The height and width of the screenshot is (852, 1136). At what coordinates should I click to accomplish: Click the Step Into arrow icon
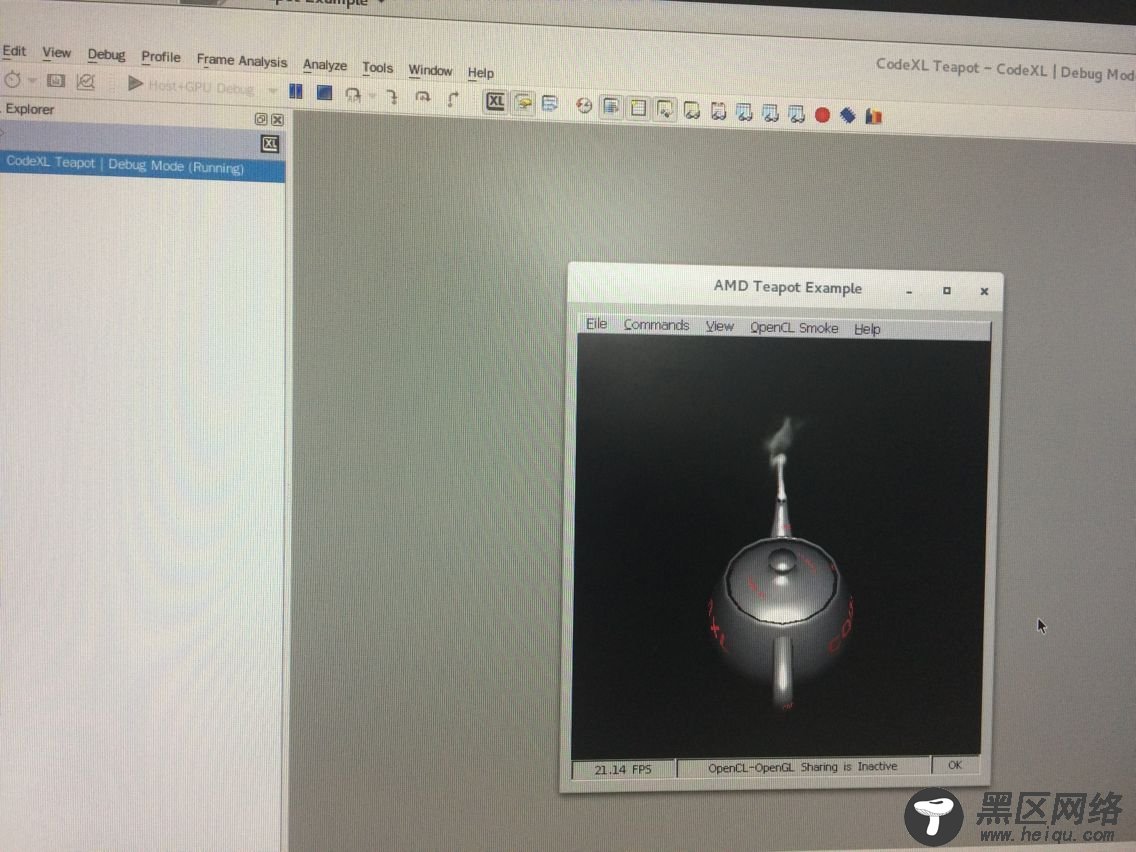pyautogui.click(x=393, y=96)
